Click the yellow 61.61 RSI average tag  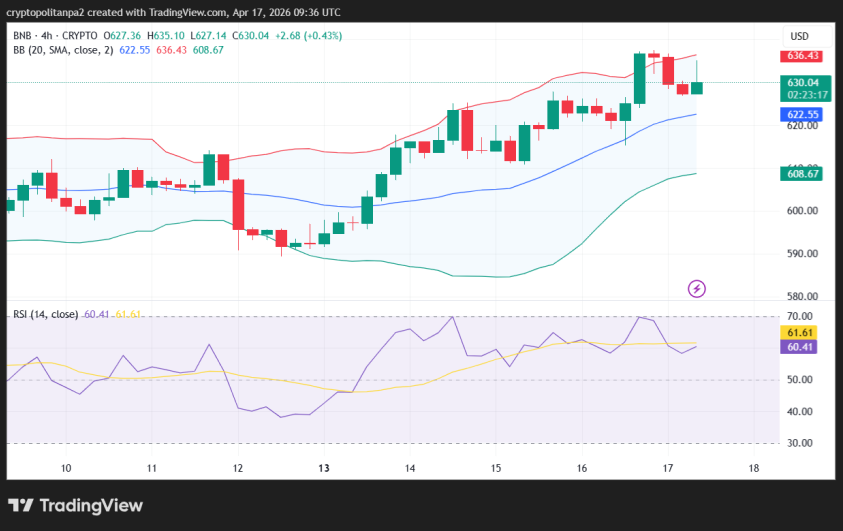click(802, 332)
